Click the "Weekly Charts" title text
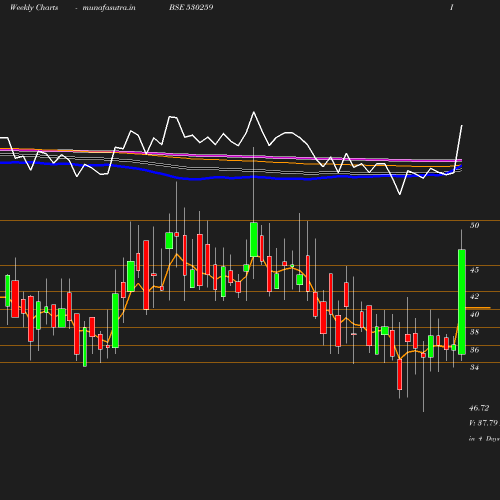Screen dimensions: 500x500 (34, 7)
